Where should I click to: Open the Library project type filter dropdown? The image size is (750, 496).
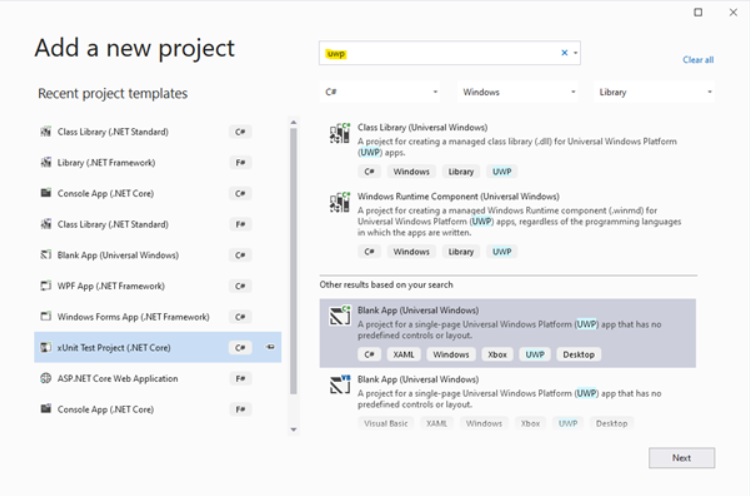(x=654, y=92)
